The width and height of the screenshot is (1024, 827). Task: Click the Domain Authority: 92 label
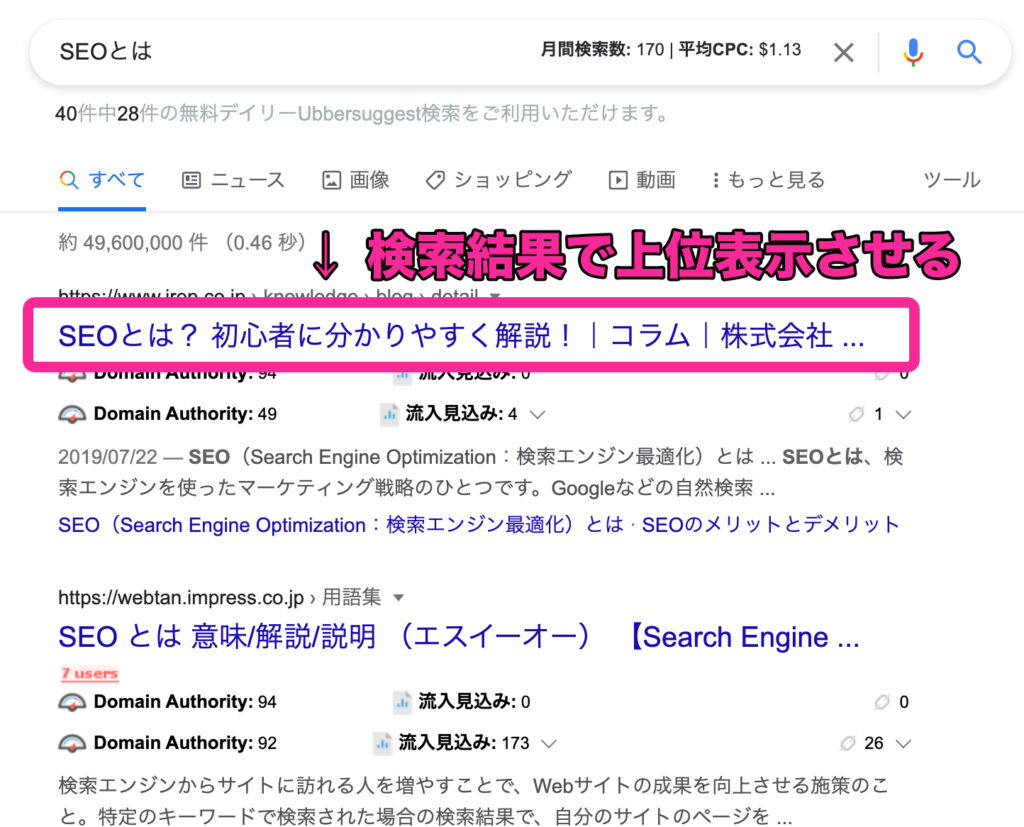tap(185, 743)
